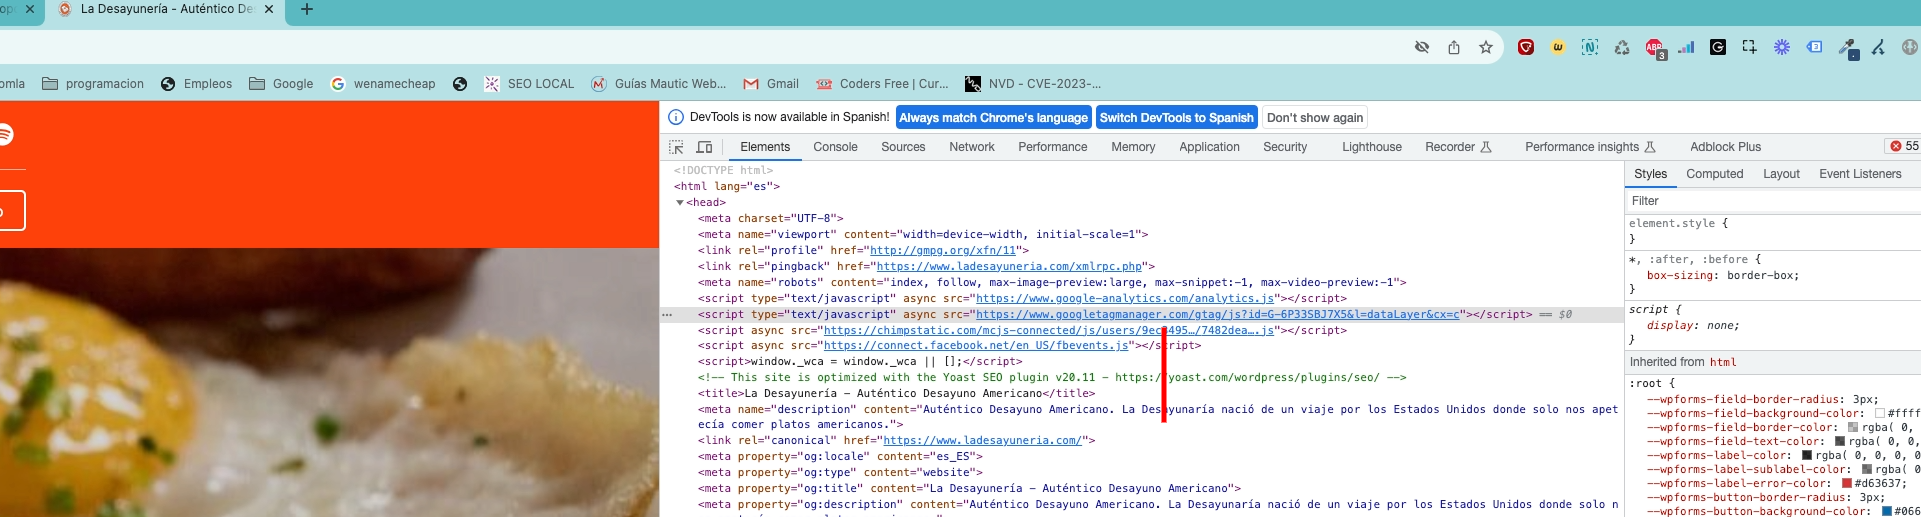
Task: Click the share page icon in address bar
Action: (1454, 47)
